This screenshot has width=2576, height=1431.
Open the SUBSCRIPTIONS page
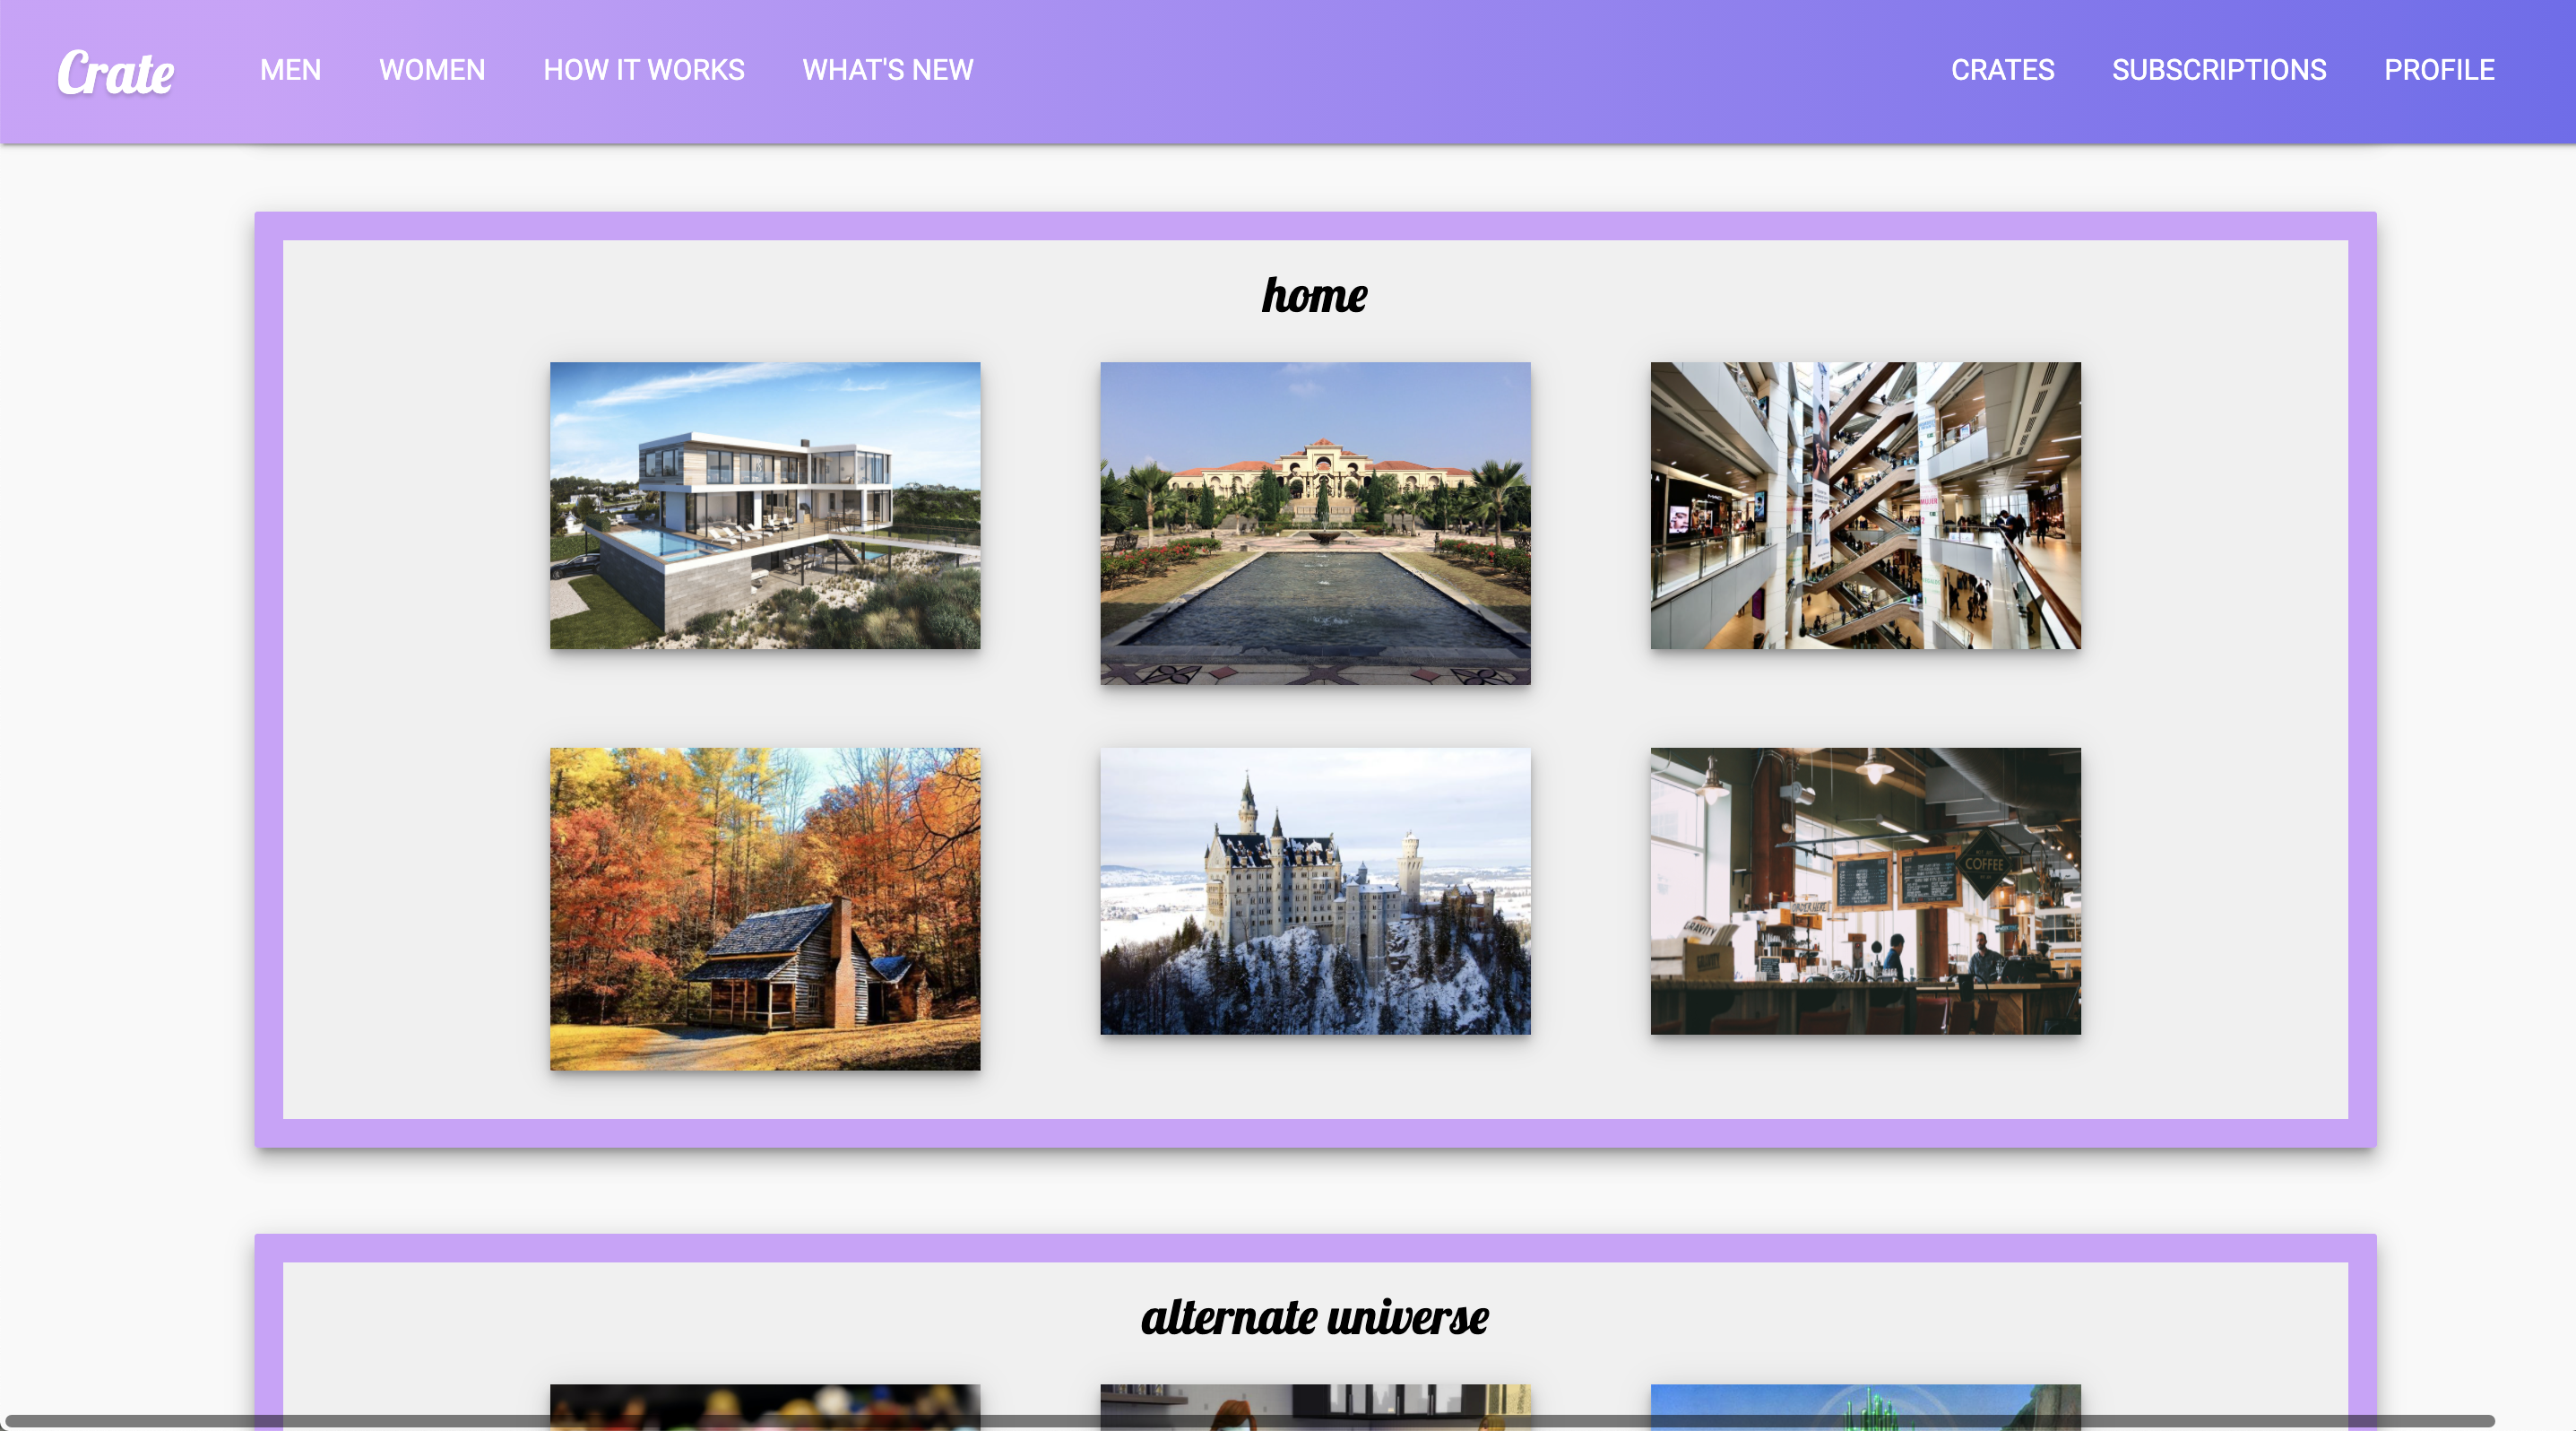2219,70
